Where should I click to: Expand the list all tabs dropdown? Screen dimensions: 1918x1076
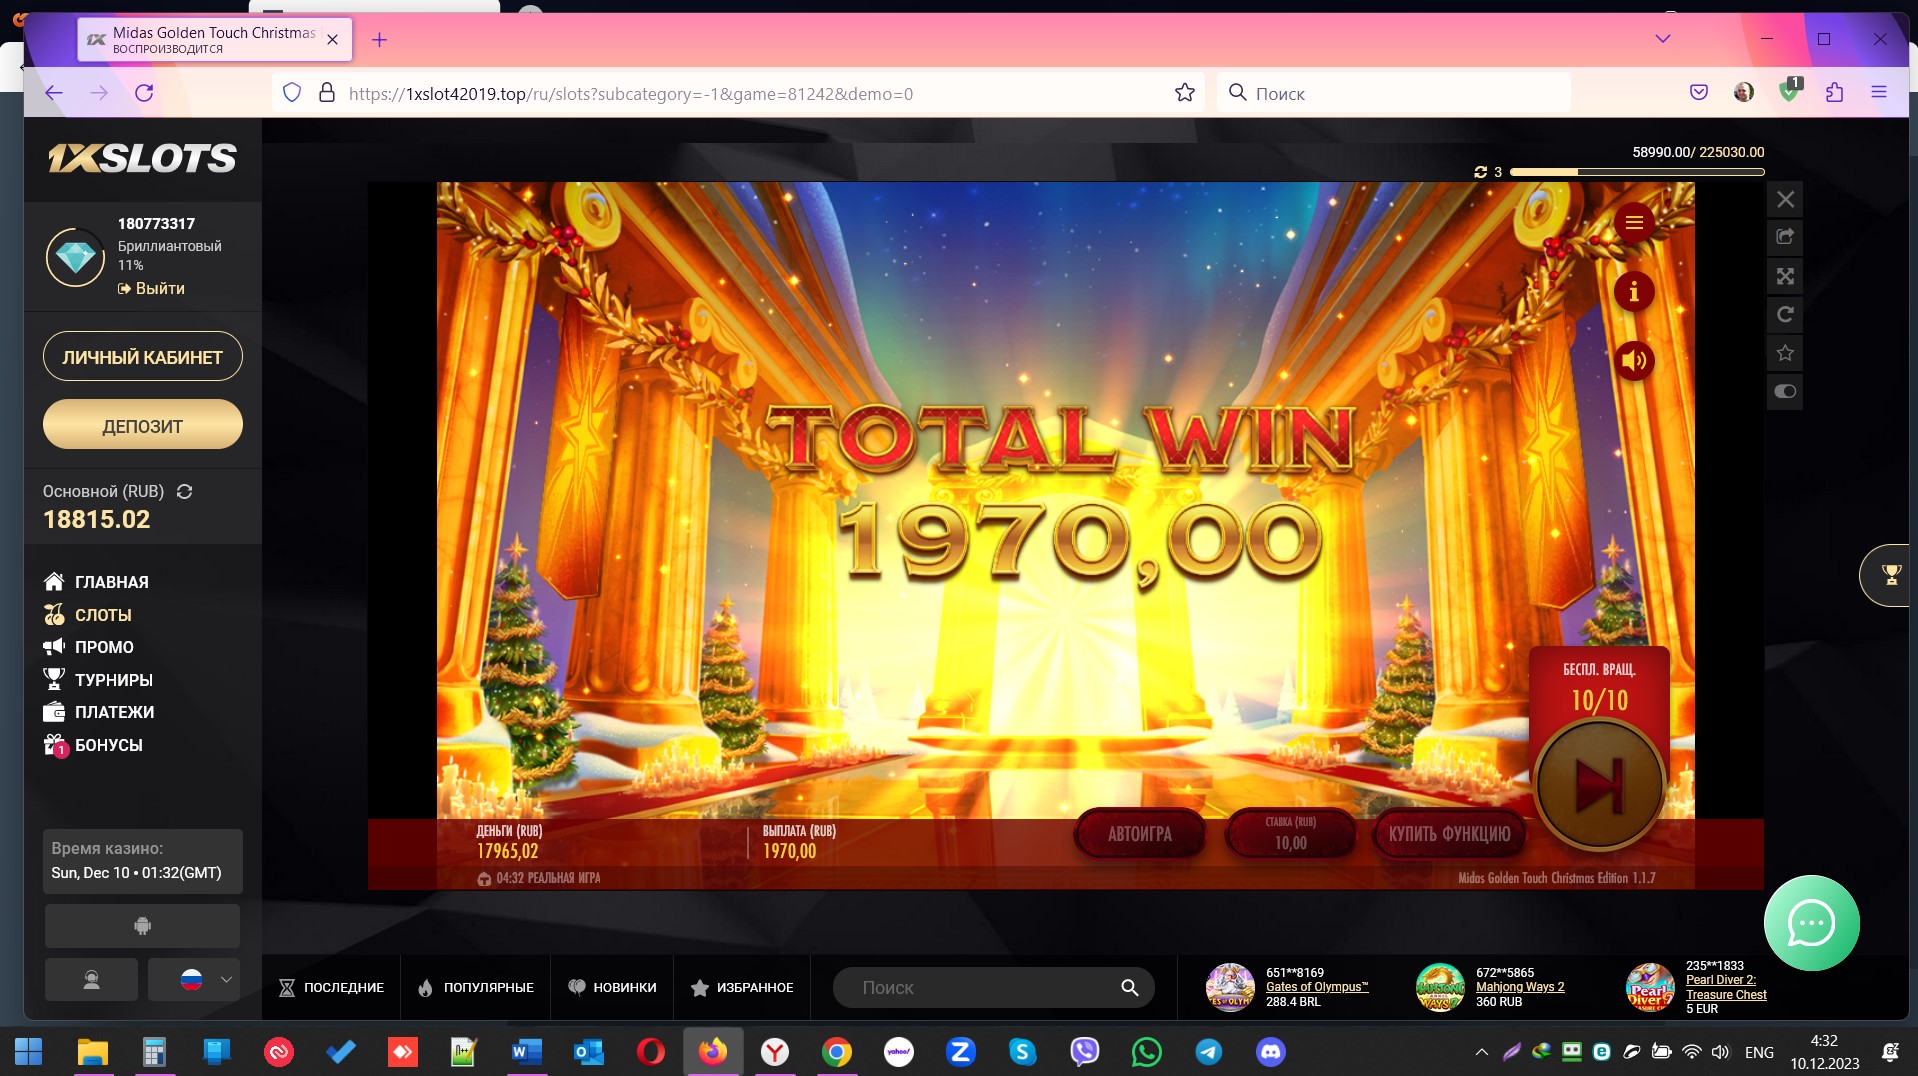point(1663,39)
